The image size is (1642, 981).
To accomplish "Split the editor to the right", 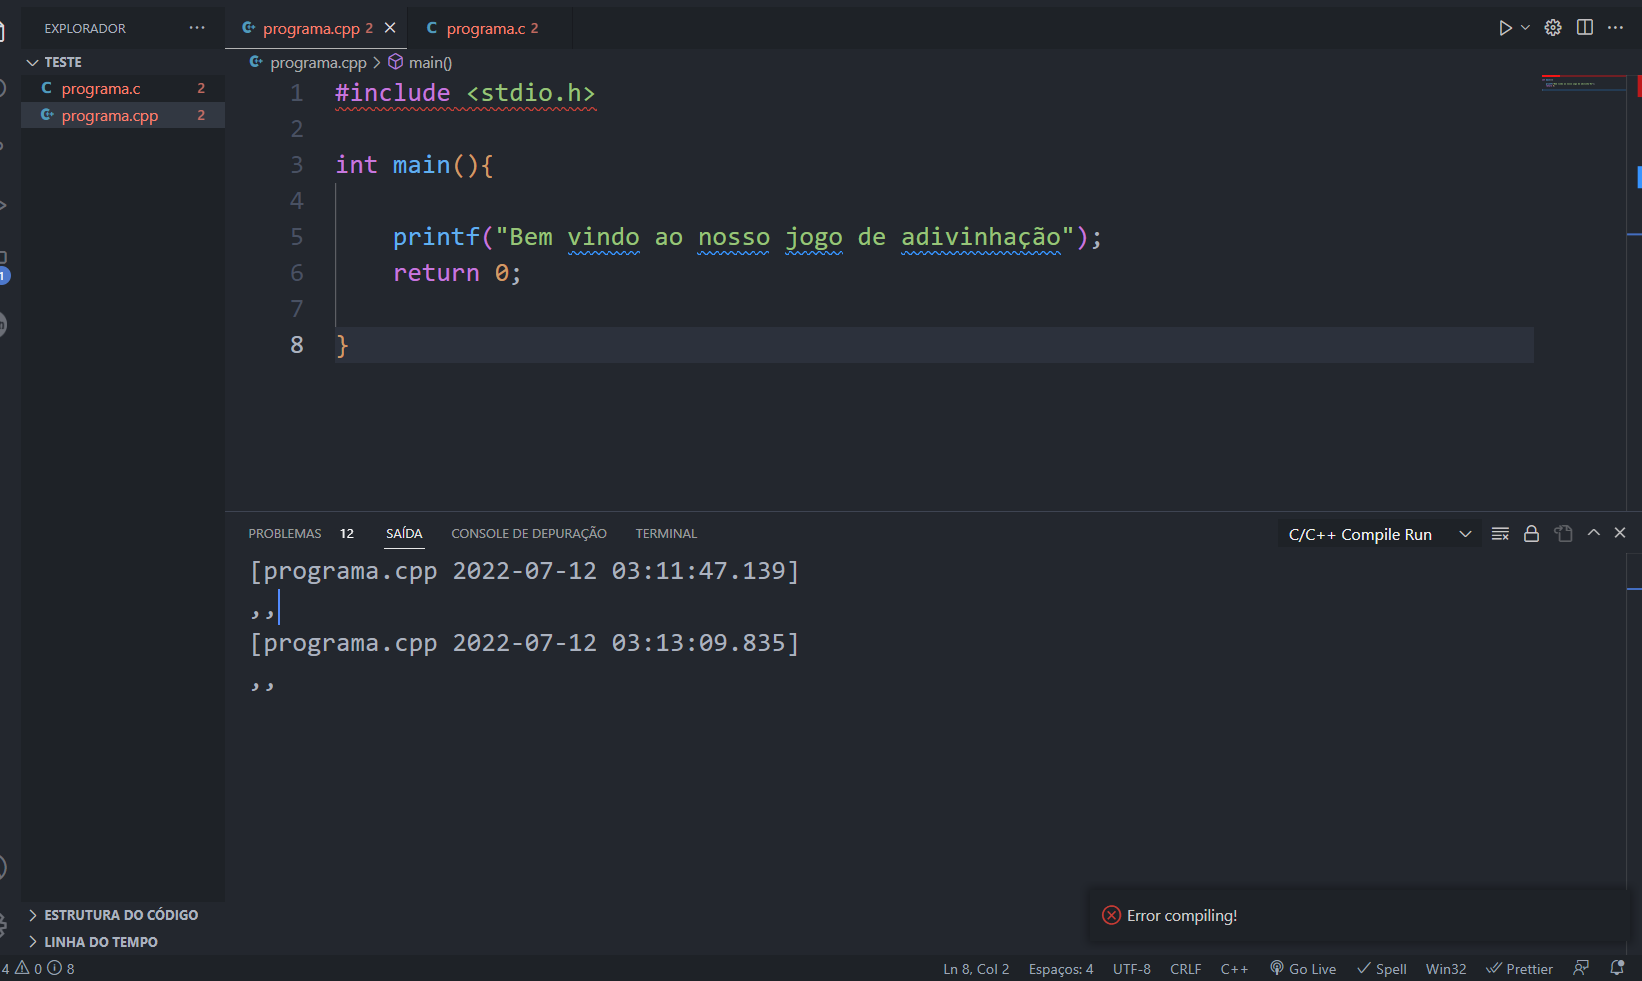I will (1585, 28).
